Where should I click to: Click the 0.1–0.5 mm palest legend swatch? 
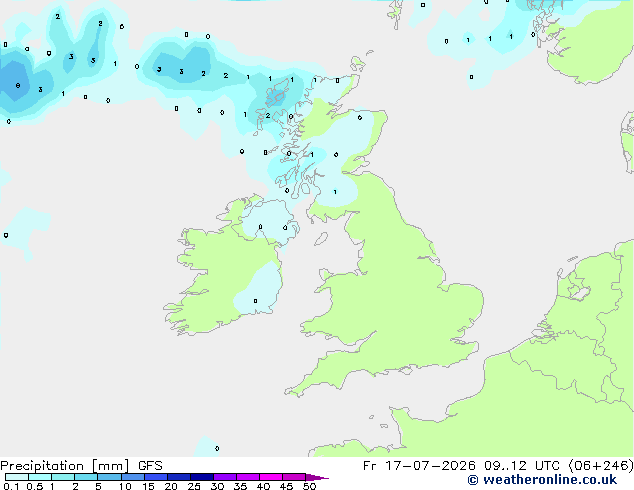[17, 477]
